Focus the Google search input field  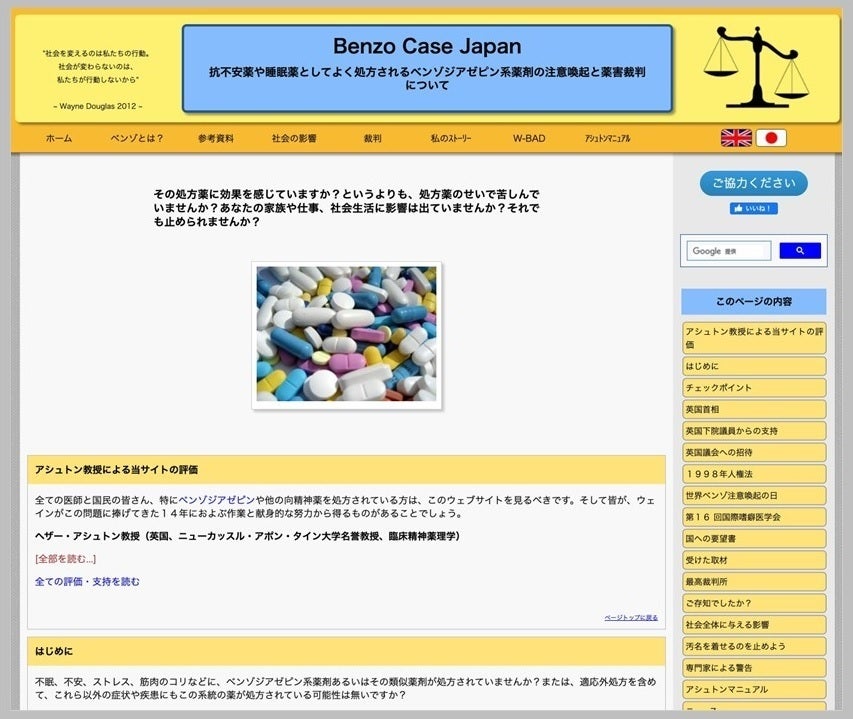[729, 251]
